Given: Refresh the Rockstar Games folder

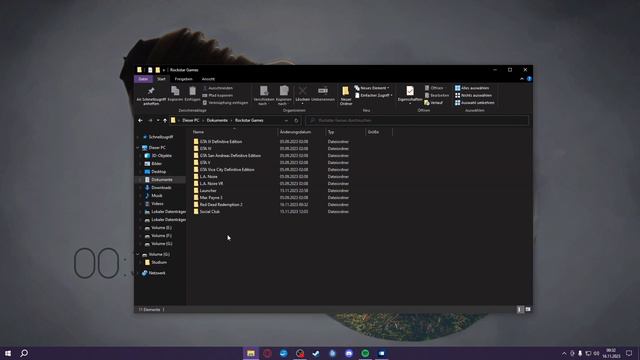Looking at the screenshot, I should coord(296,120).
